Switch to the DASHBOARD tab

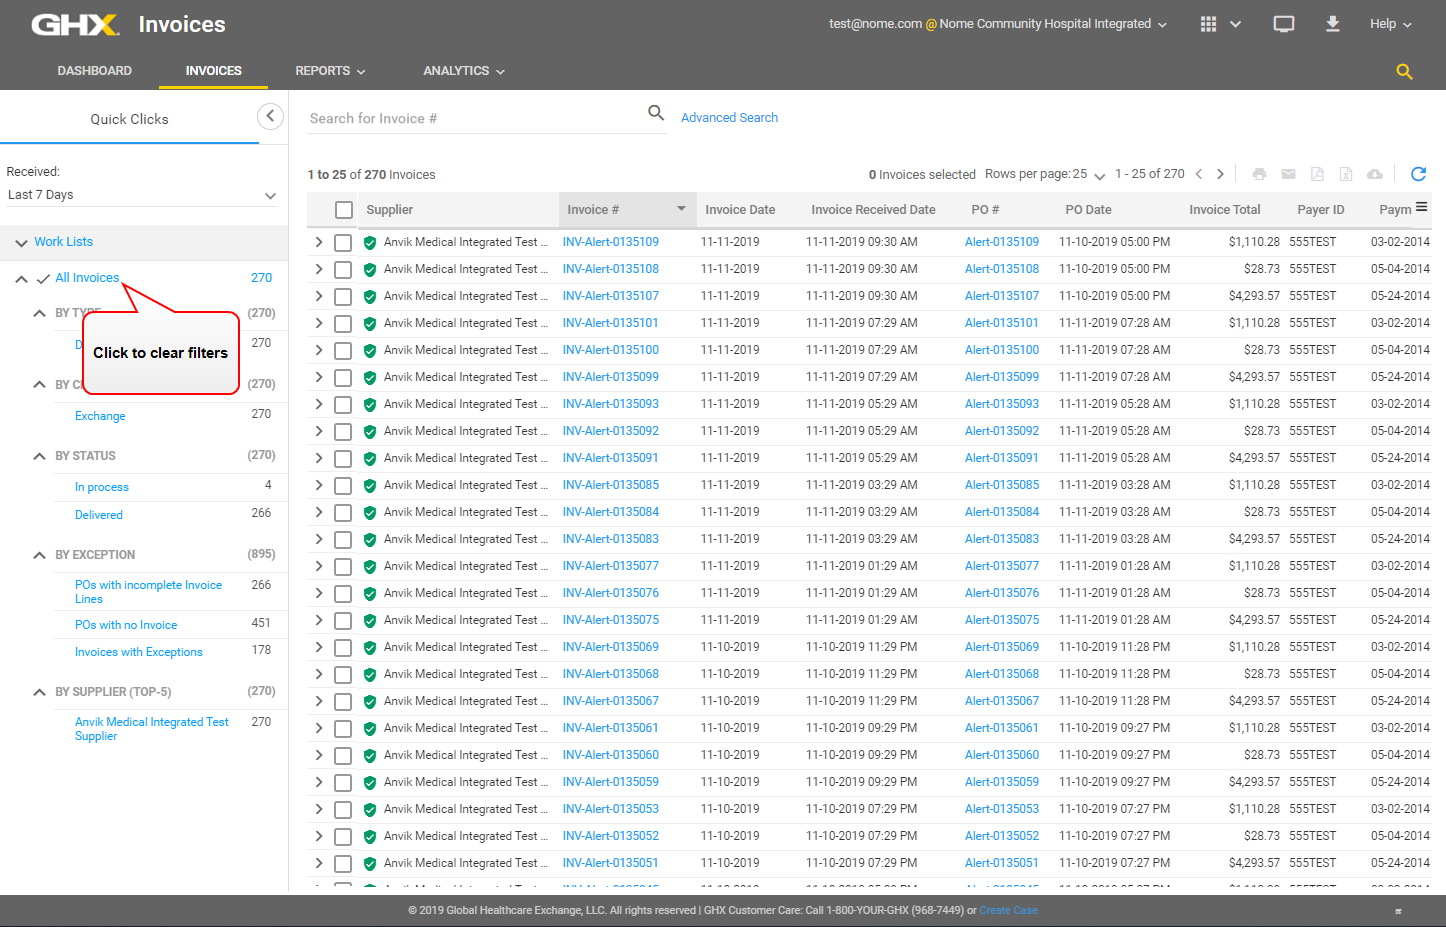95,70
